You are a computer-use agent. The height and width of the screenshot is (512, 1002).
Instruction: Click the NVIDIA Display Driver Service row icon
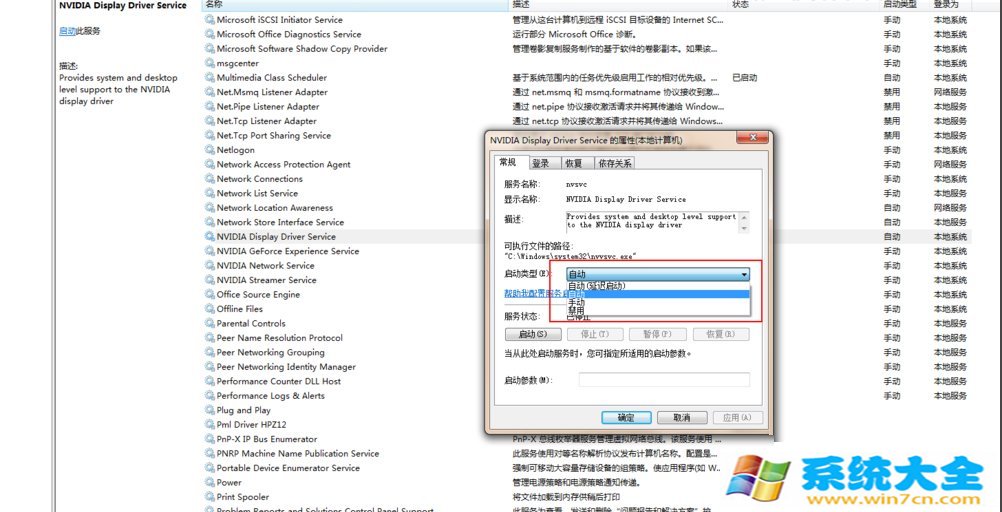pyautogui.click(x=210, y=237)
